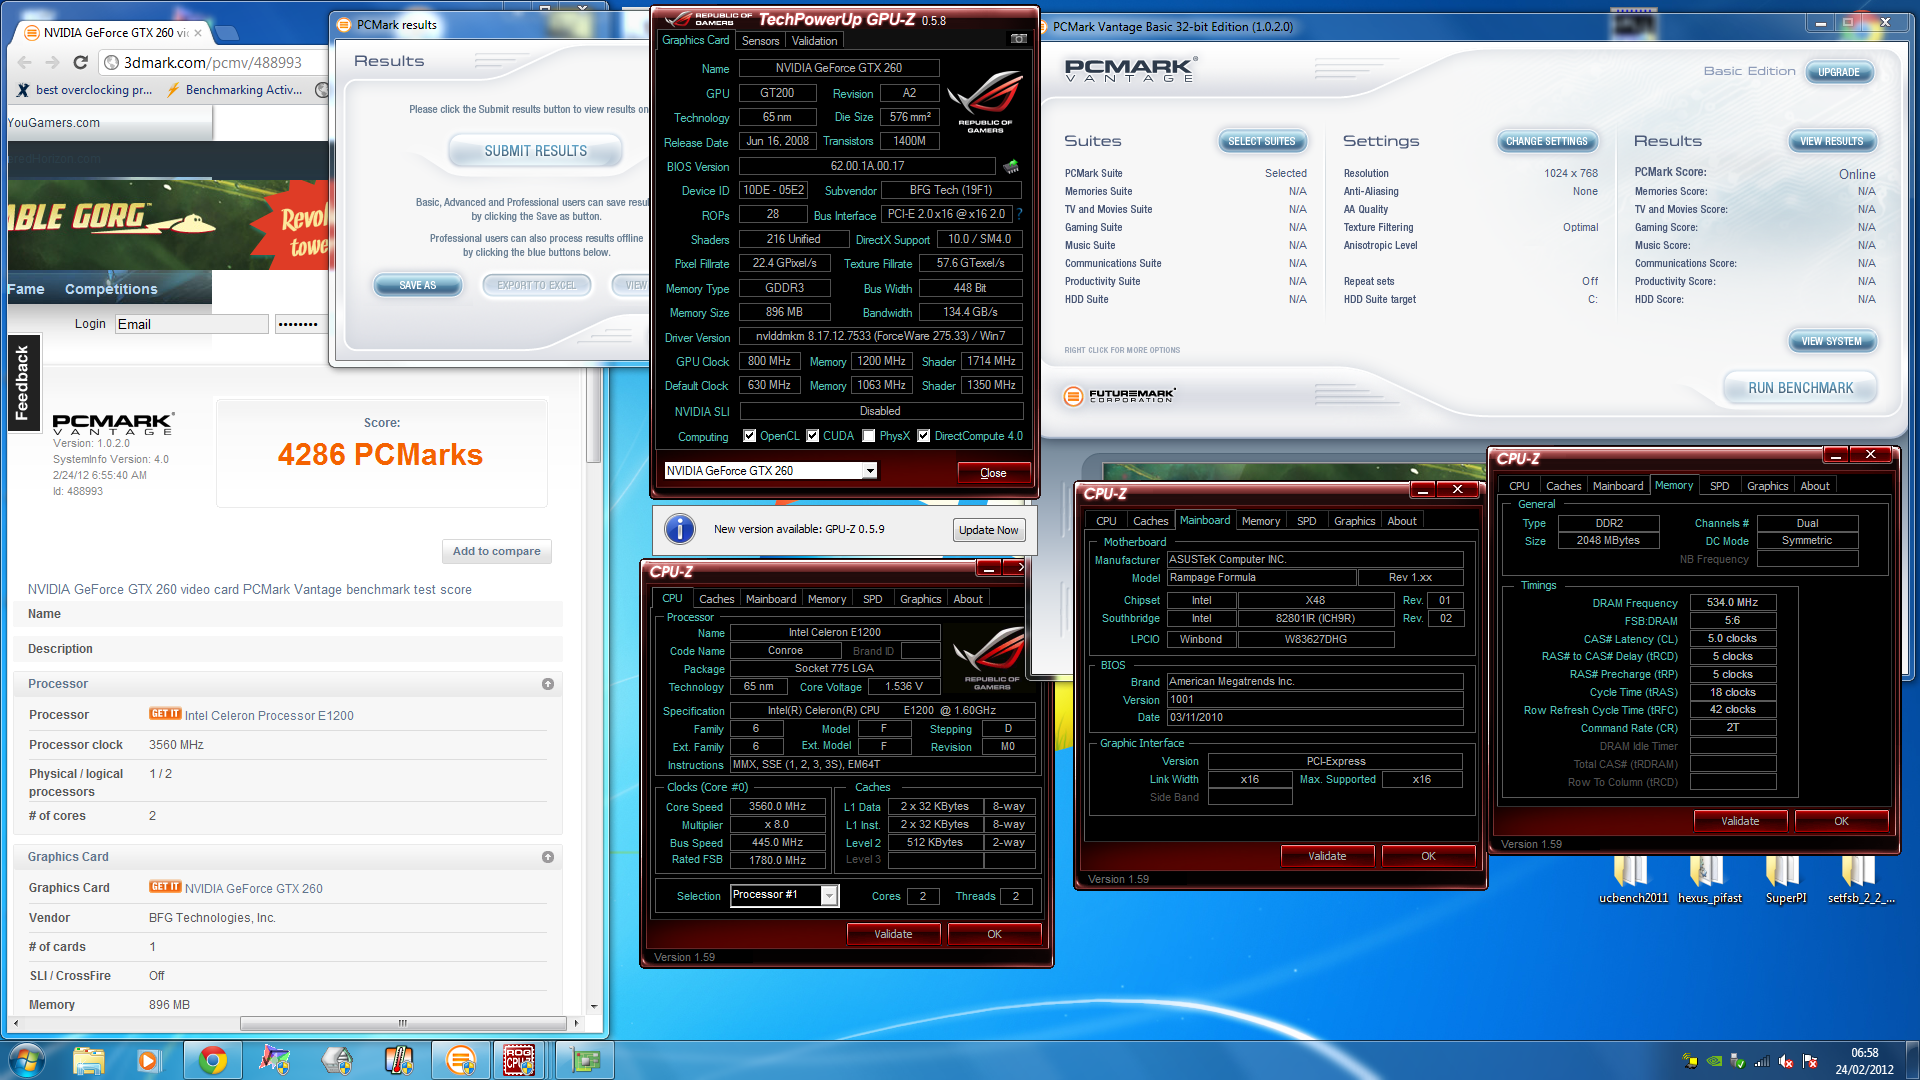The image size is (1920, 1080).
Task: Toggle the DirectCompute 4.0 checkbox
Action: click(924, 436)
